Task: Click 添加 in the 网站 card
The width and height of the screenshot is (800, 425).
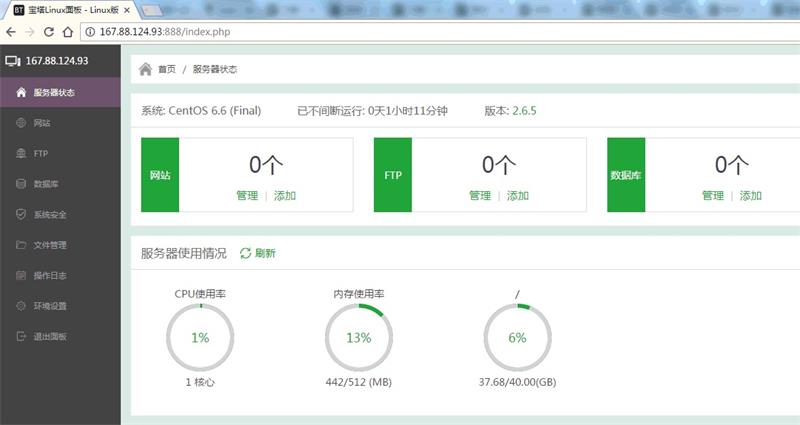Action: point(285,195)
